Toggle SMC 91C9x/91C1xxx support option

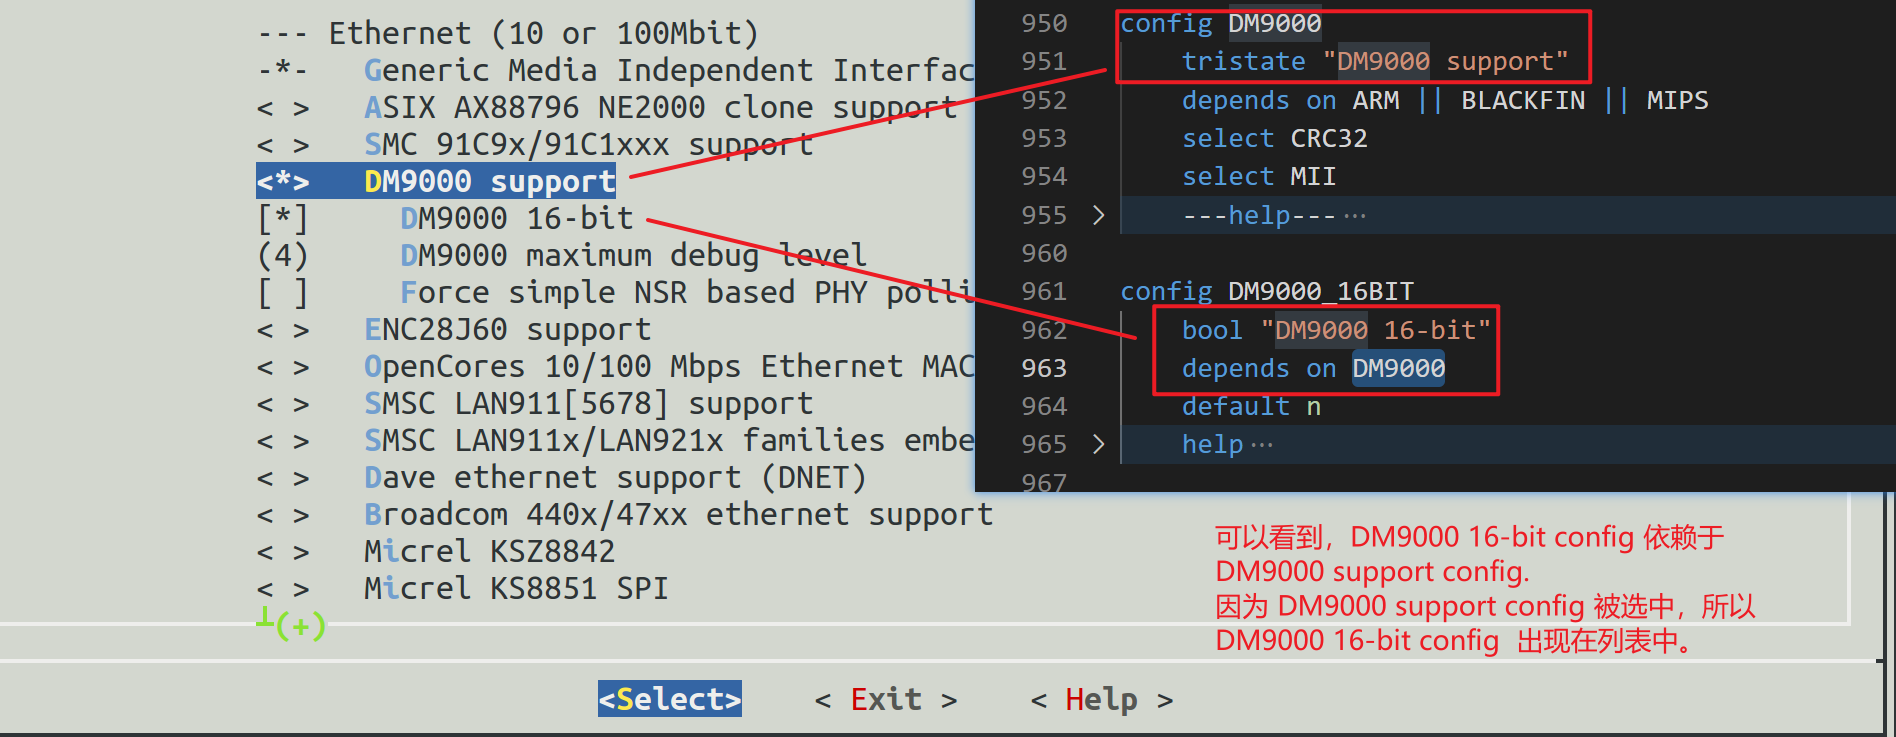[283, 145]
